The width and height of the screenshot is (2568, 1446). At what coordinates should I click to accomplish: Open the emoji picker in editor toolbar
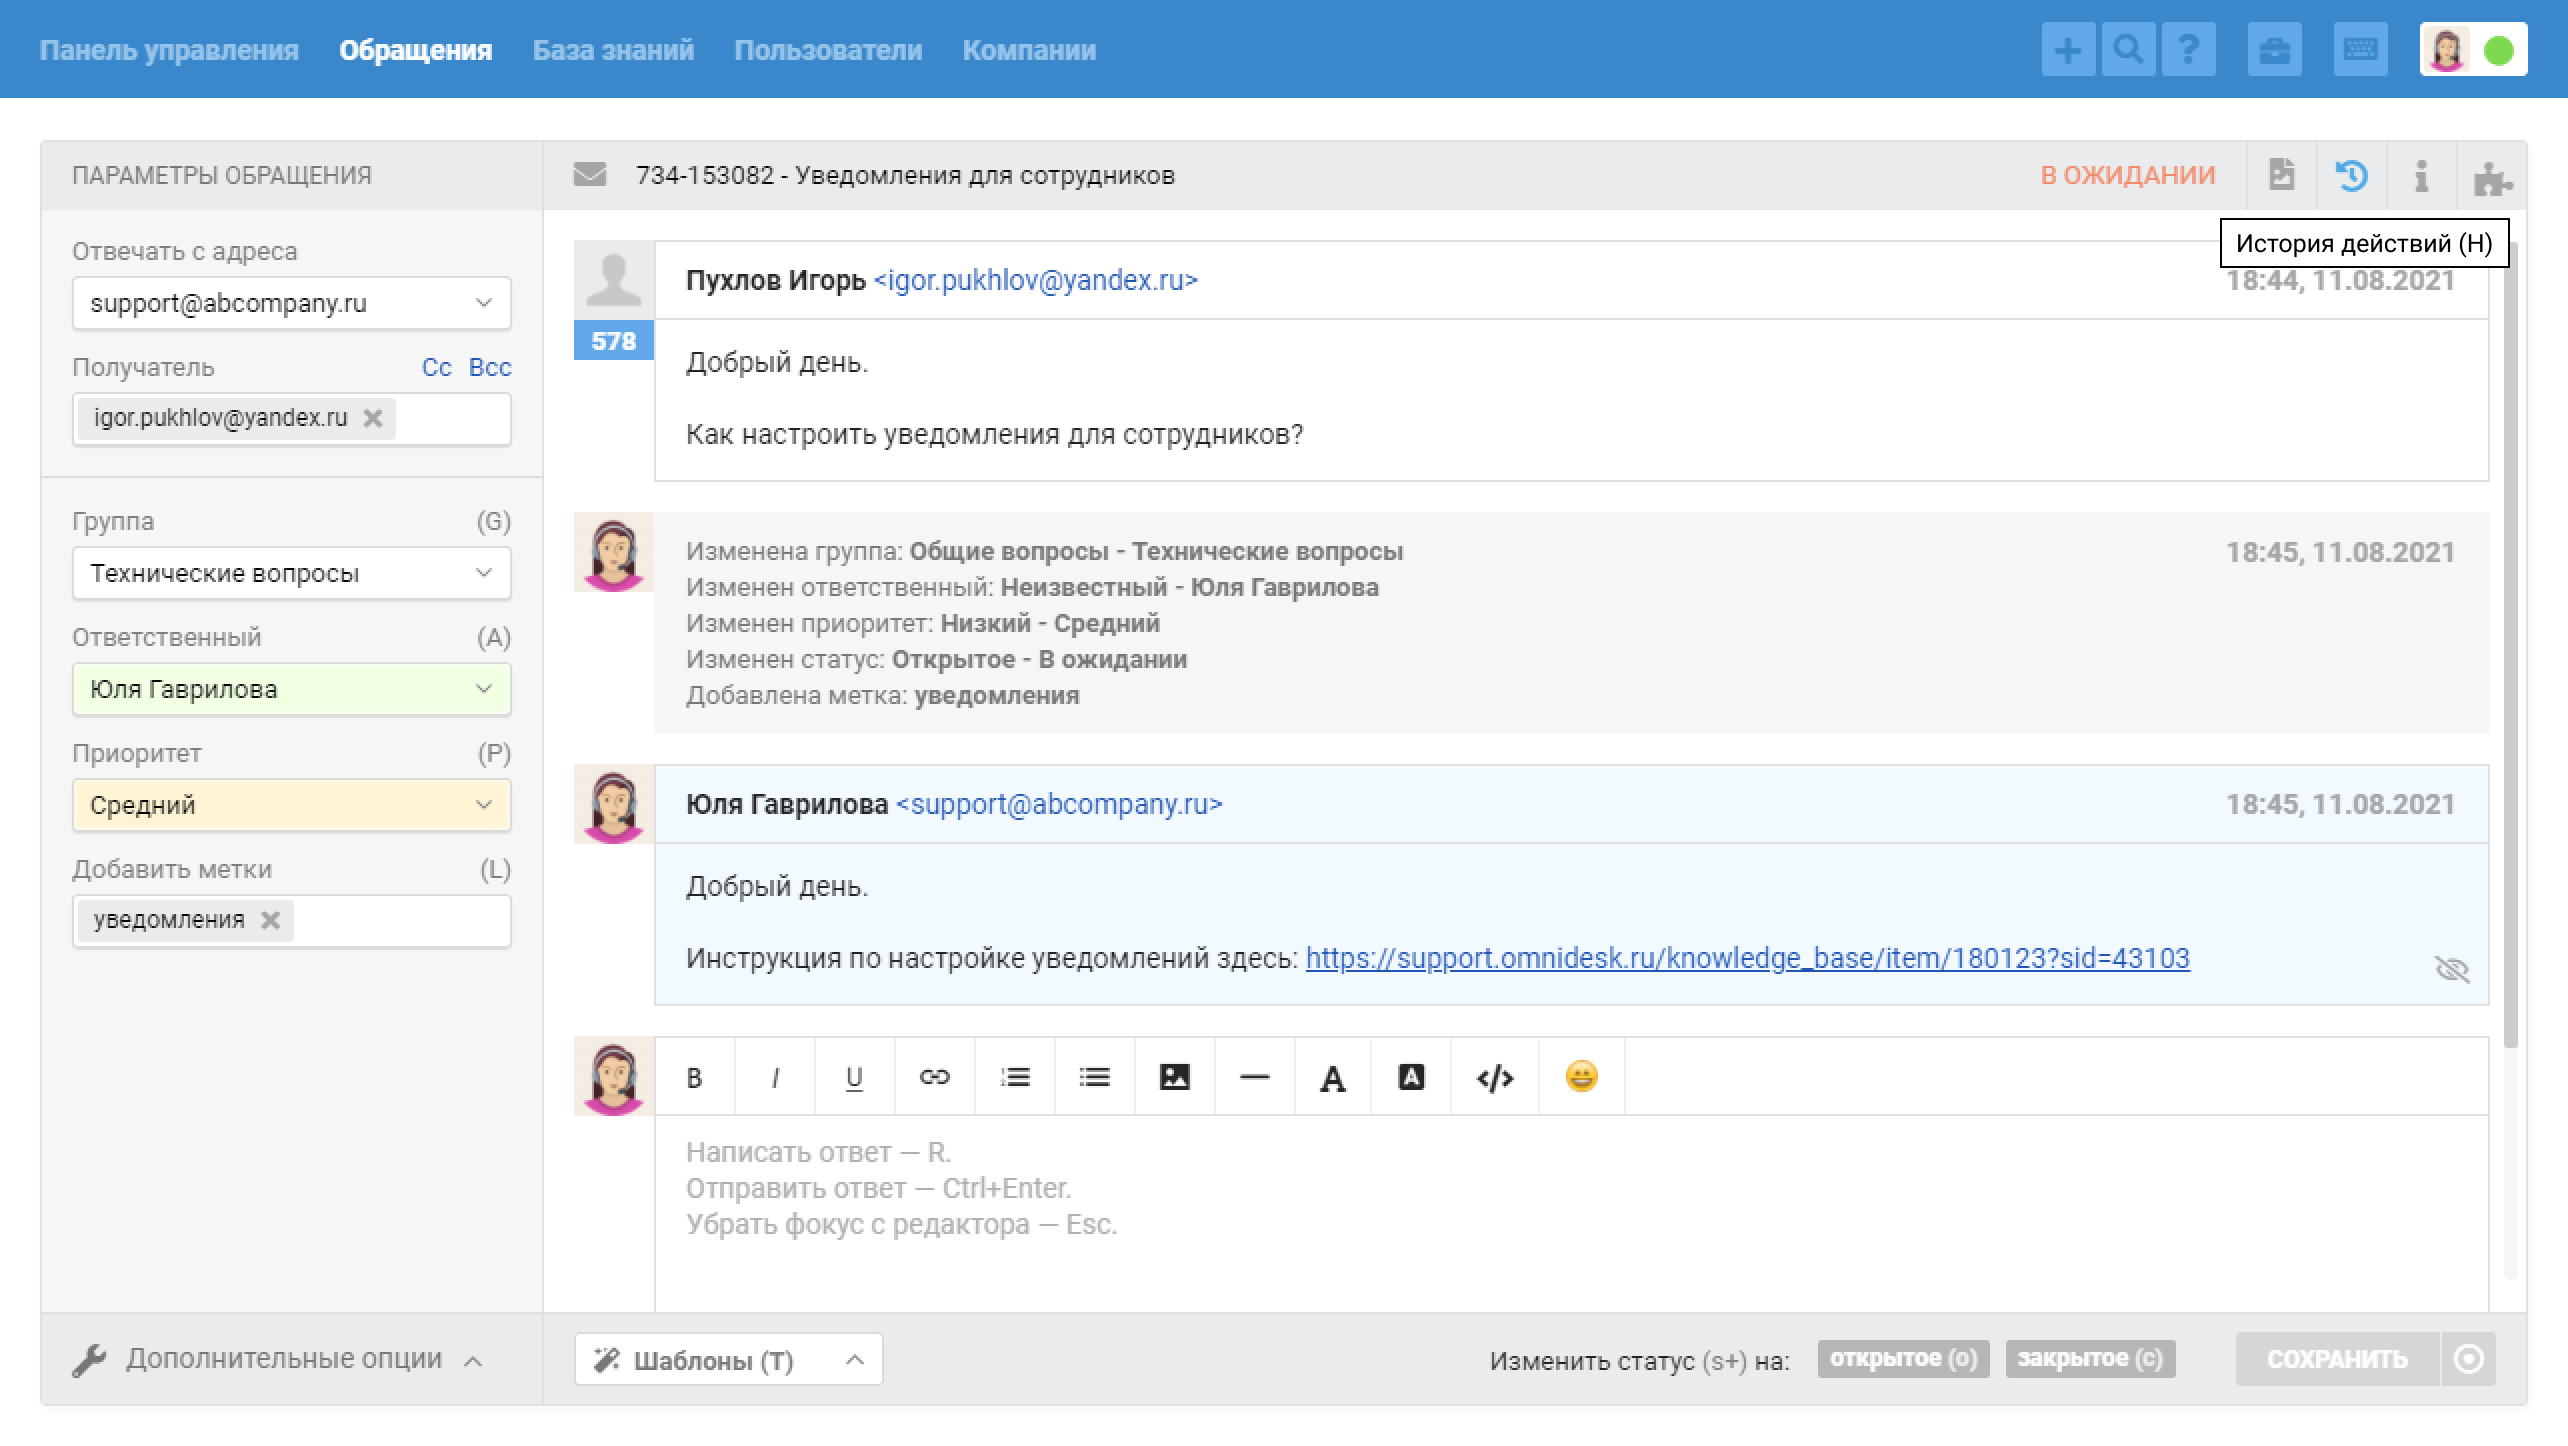pyautogui.click(x=1581, y=1077)
